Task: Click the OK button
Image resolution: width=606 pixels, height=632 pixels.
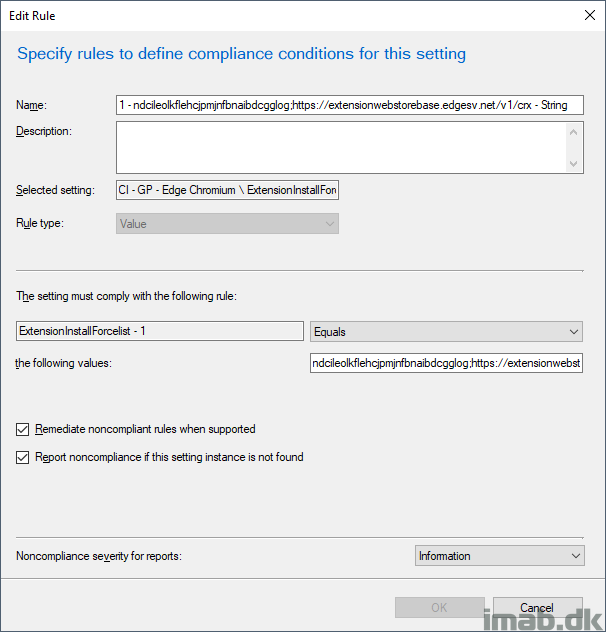Action: [439, 607]
